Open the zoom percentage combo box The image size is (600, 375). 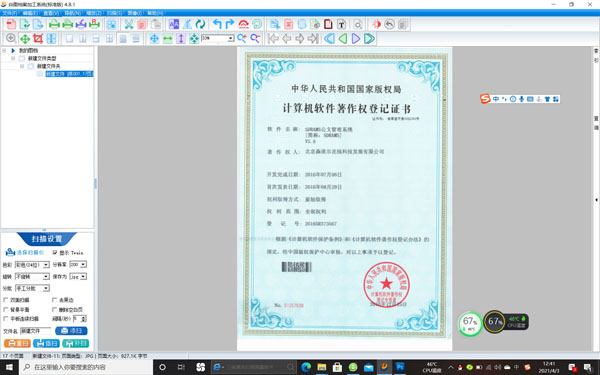(217, 38)
